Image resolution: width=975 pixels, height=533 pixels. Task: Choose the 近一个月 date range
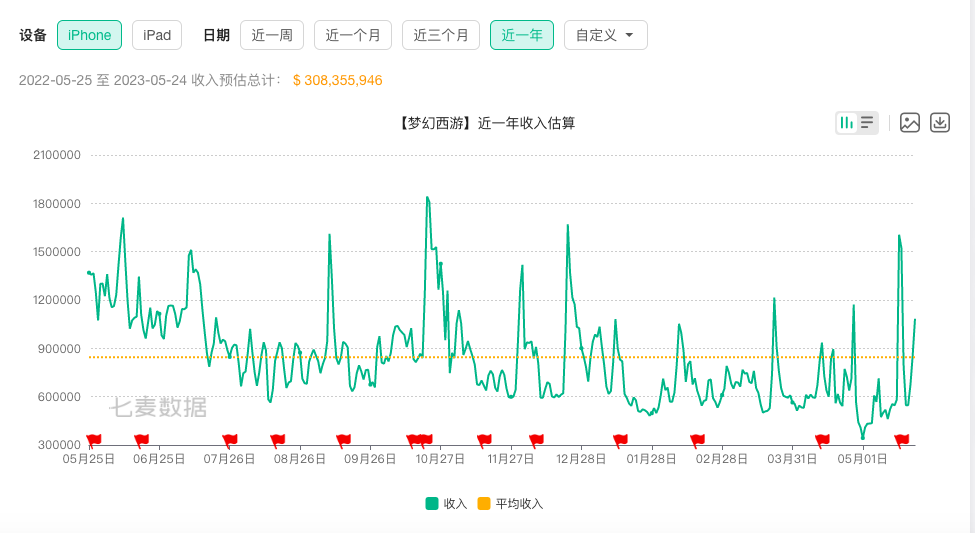click(x=353, y=35)
